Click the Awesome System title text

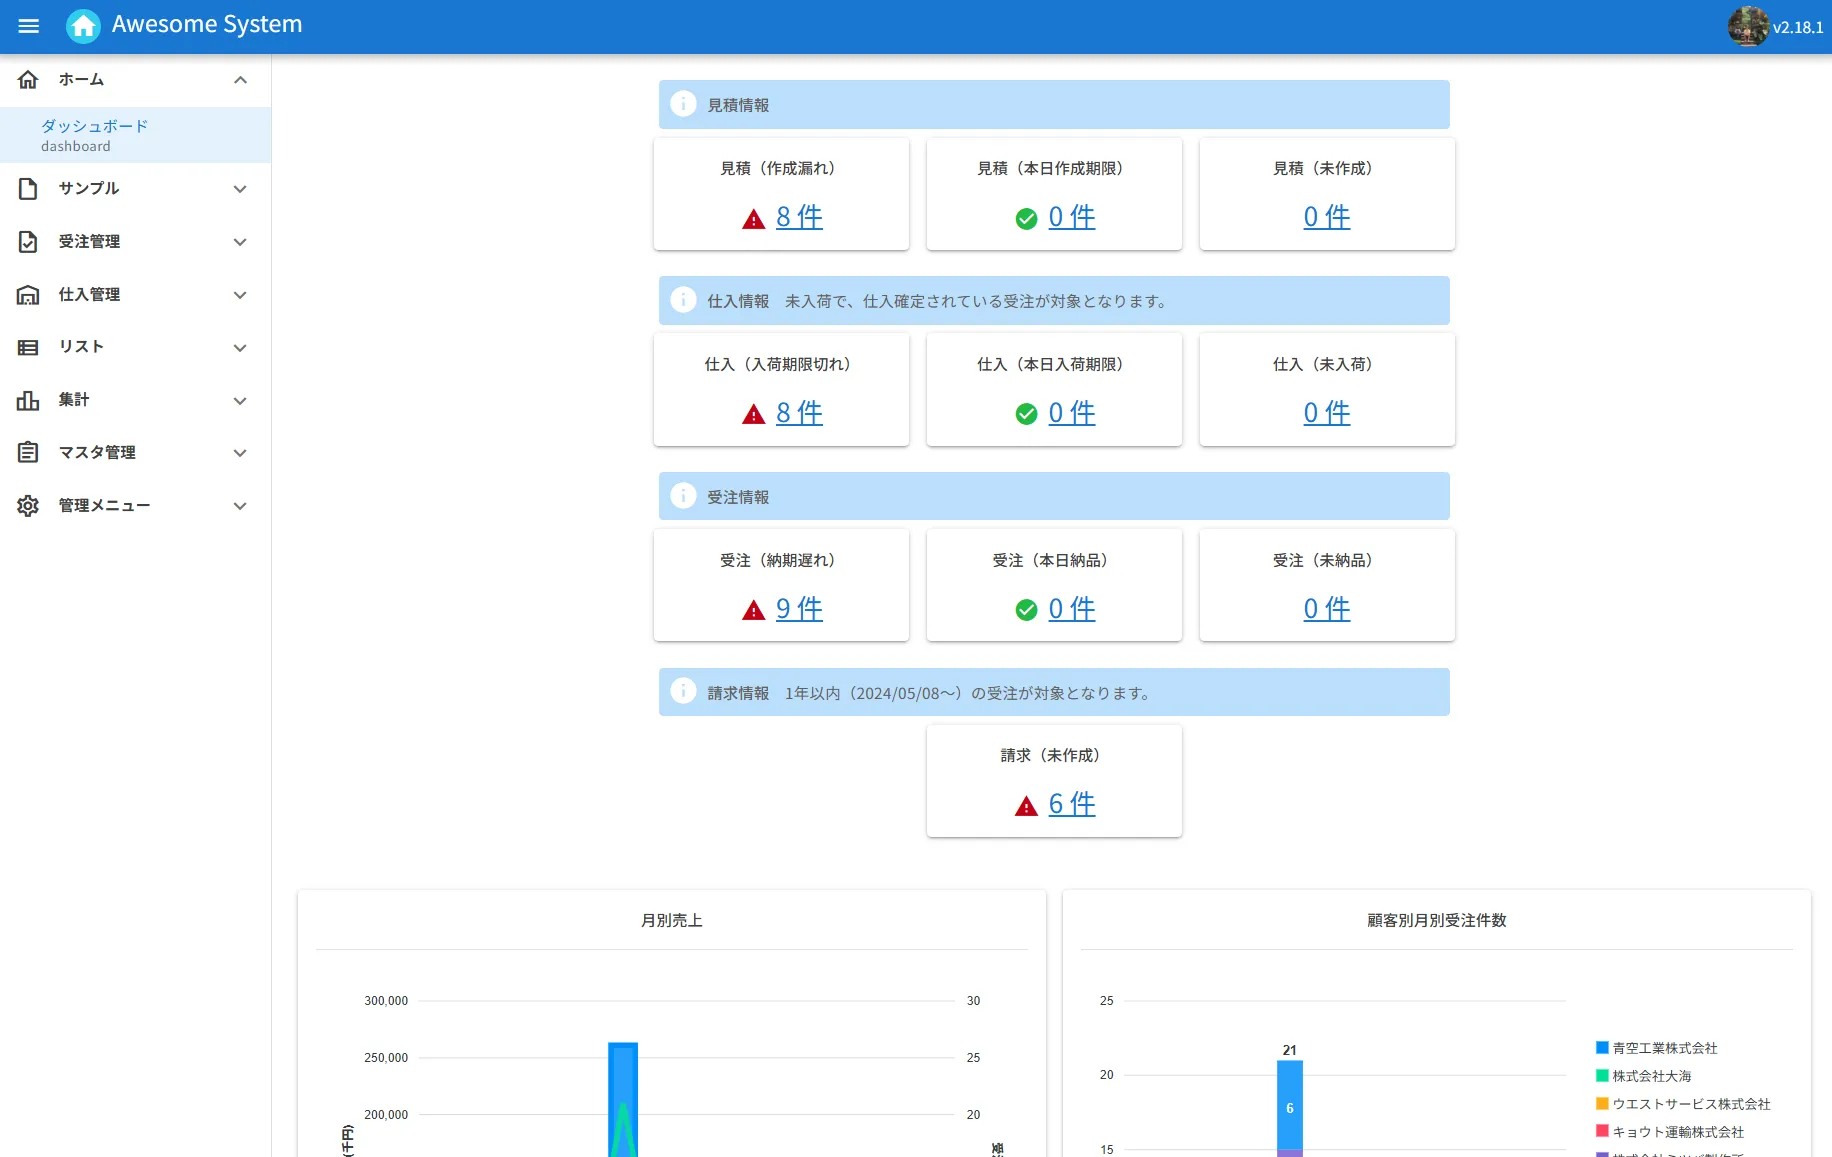(207, 24)
